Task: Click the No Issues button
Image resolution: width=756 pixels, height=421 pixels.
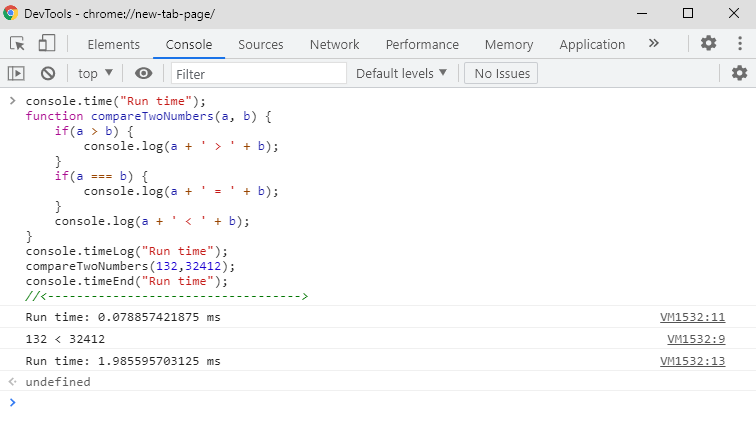Action: (502, 73)
